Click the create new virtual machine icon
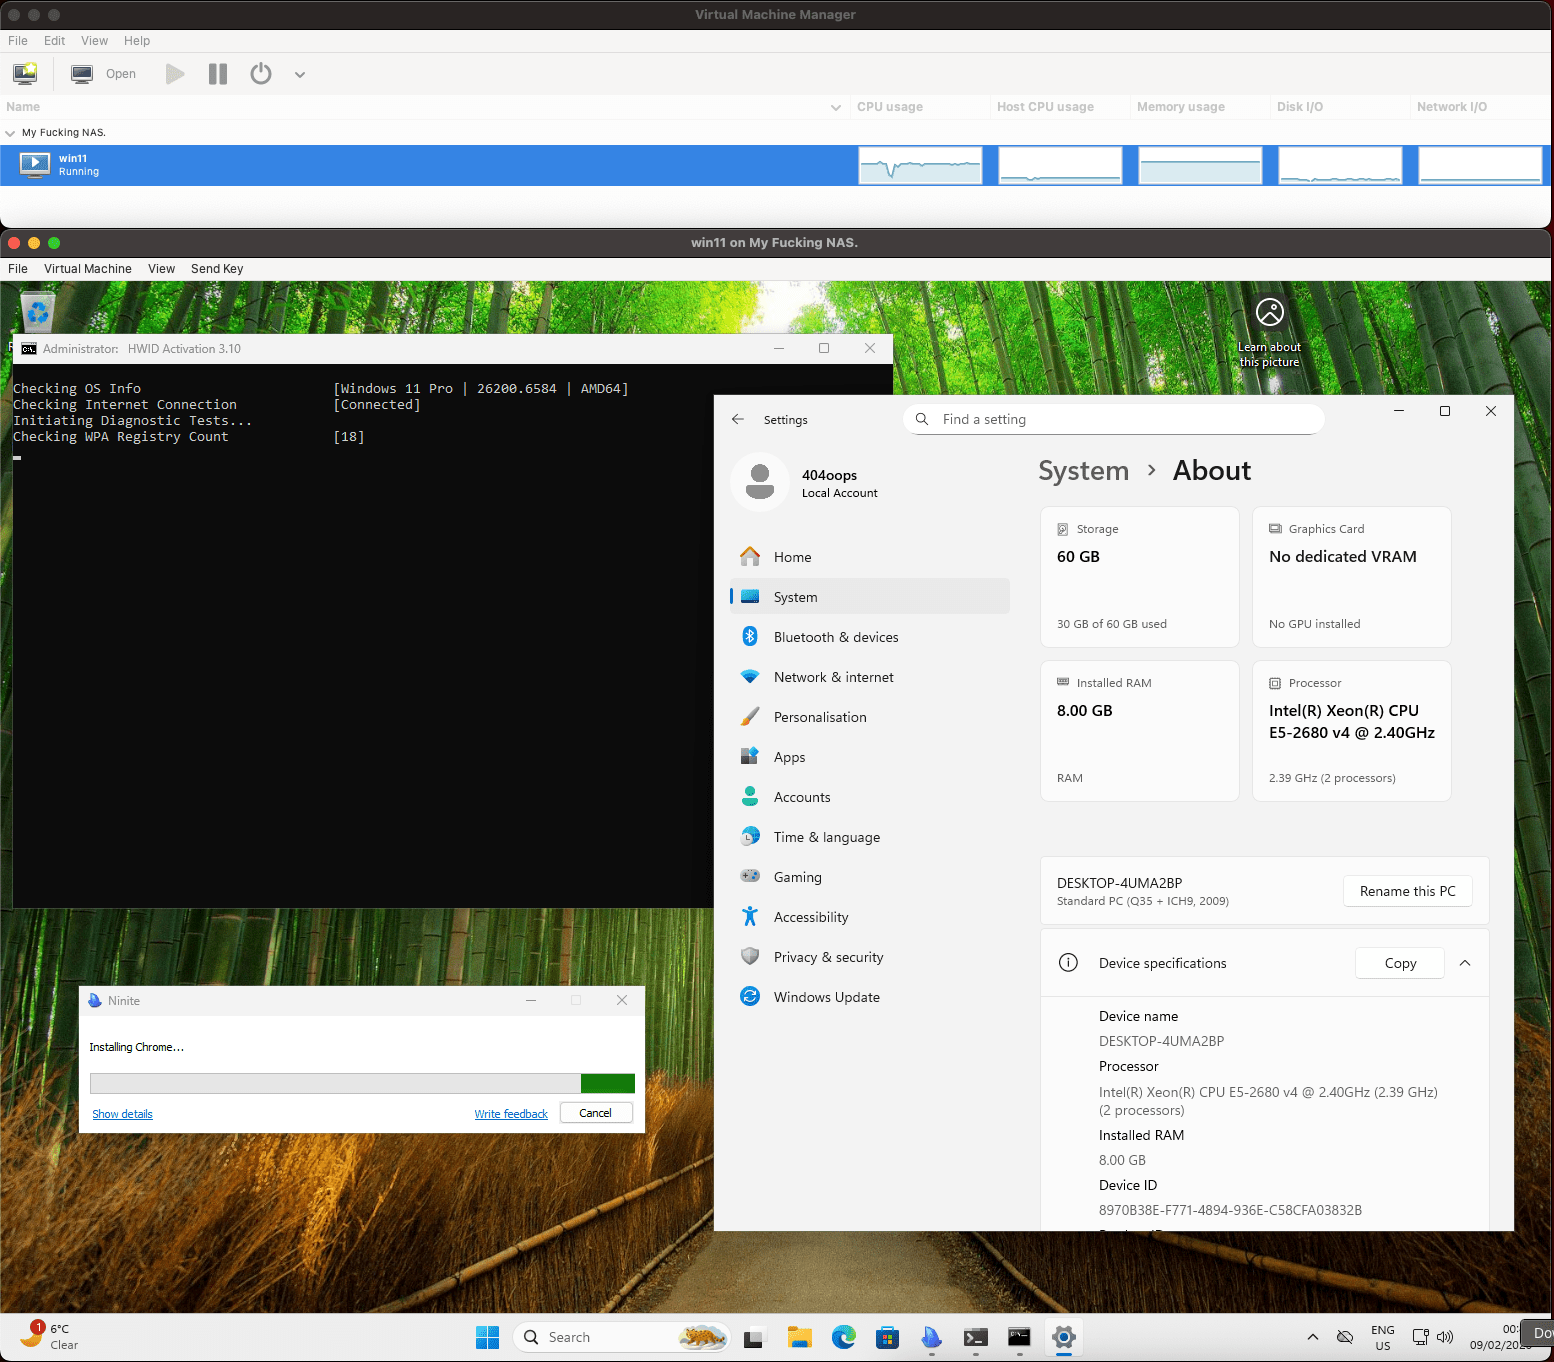 click(x=25, y=73)
